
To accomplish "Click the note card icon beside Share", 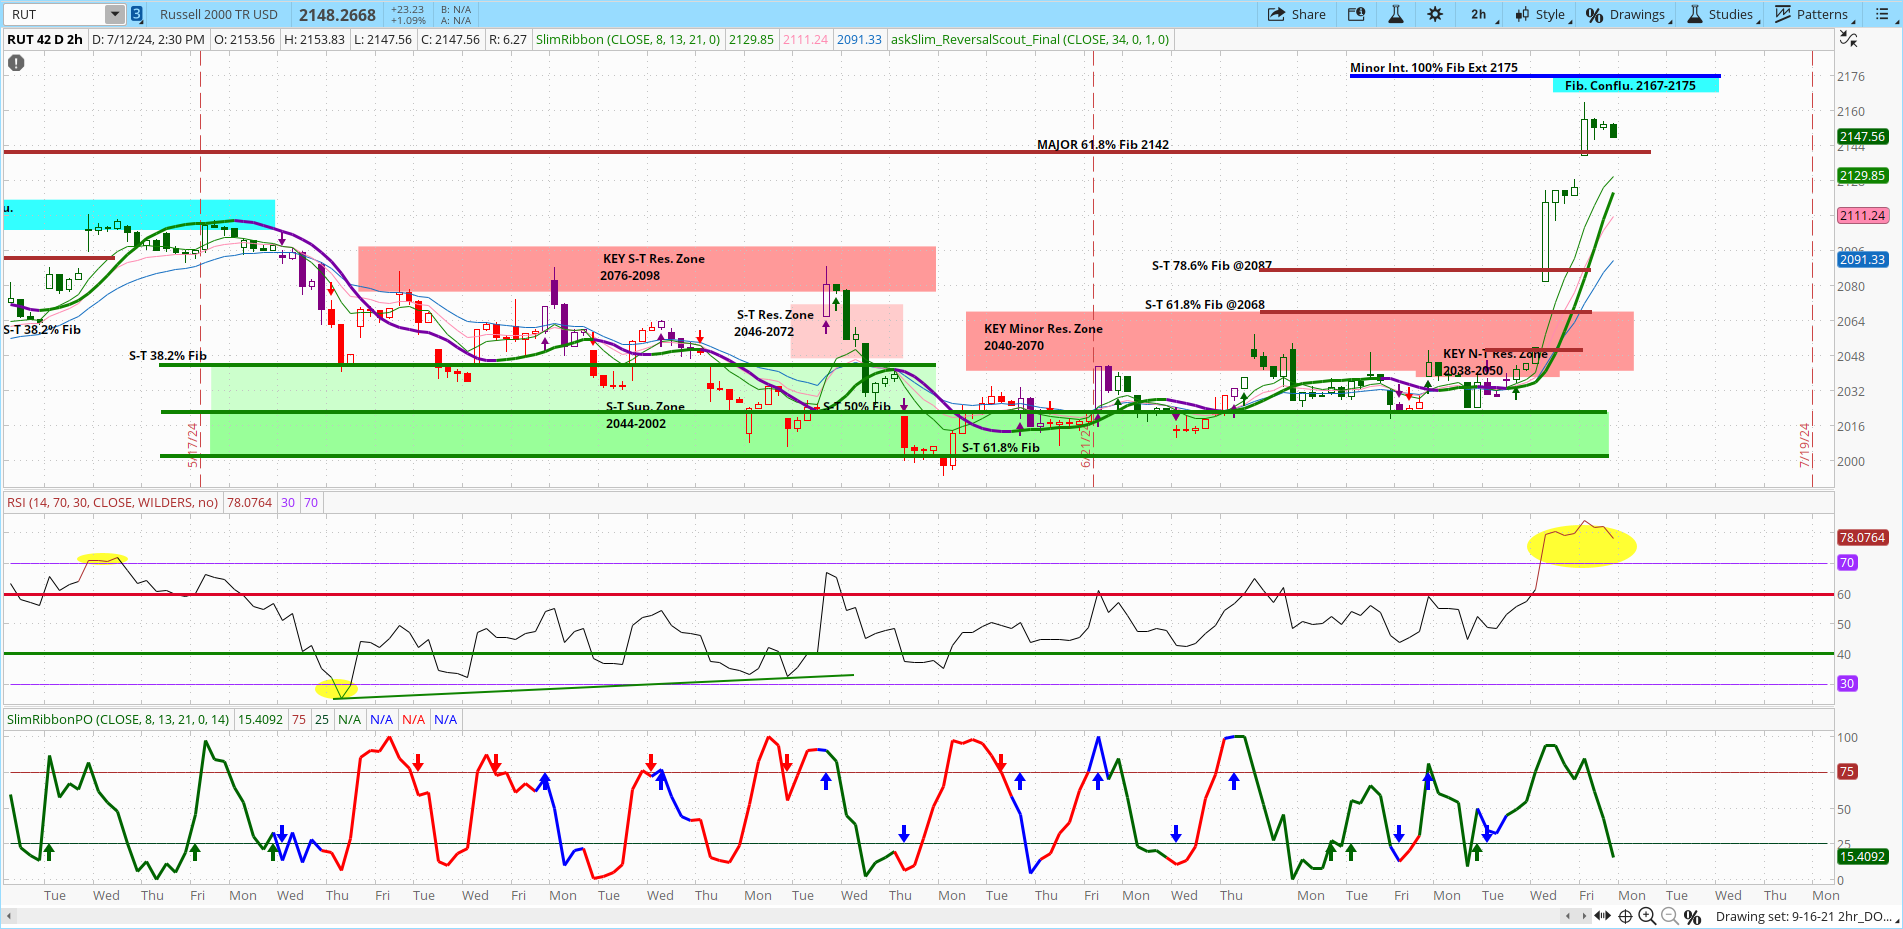I will [1356, 14].
